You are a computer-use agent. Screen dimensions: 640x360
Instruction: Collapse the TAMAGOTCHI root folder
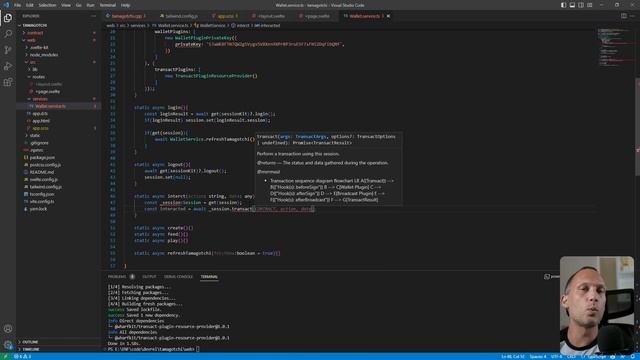pyautogui.click(x=58, y=25)
